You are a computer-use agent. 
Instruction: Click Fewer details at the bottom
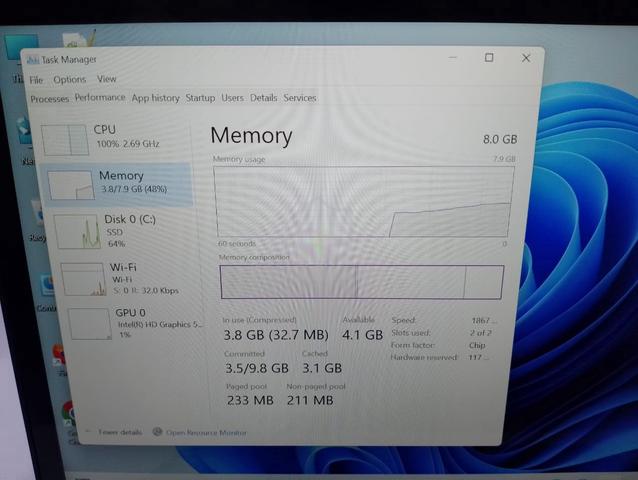click(120, 432)
